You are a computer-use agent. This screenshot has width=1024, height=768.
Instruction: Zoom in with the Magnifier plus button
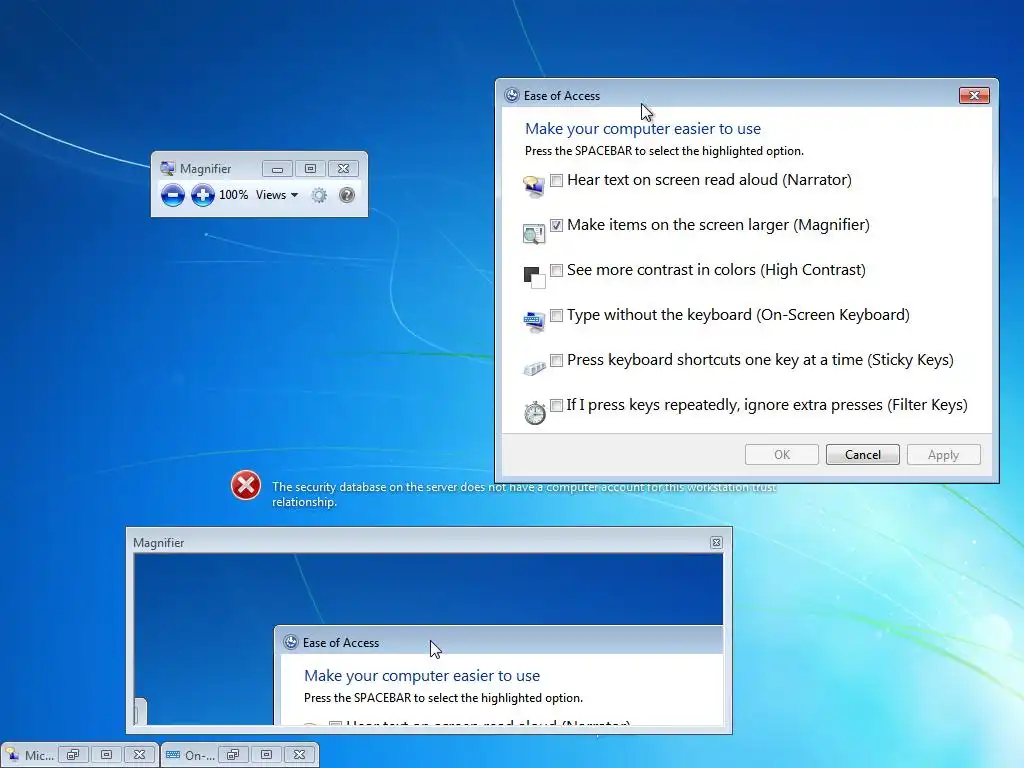202,195
